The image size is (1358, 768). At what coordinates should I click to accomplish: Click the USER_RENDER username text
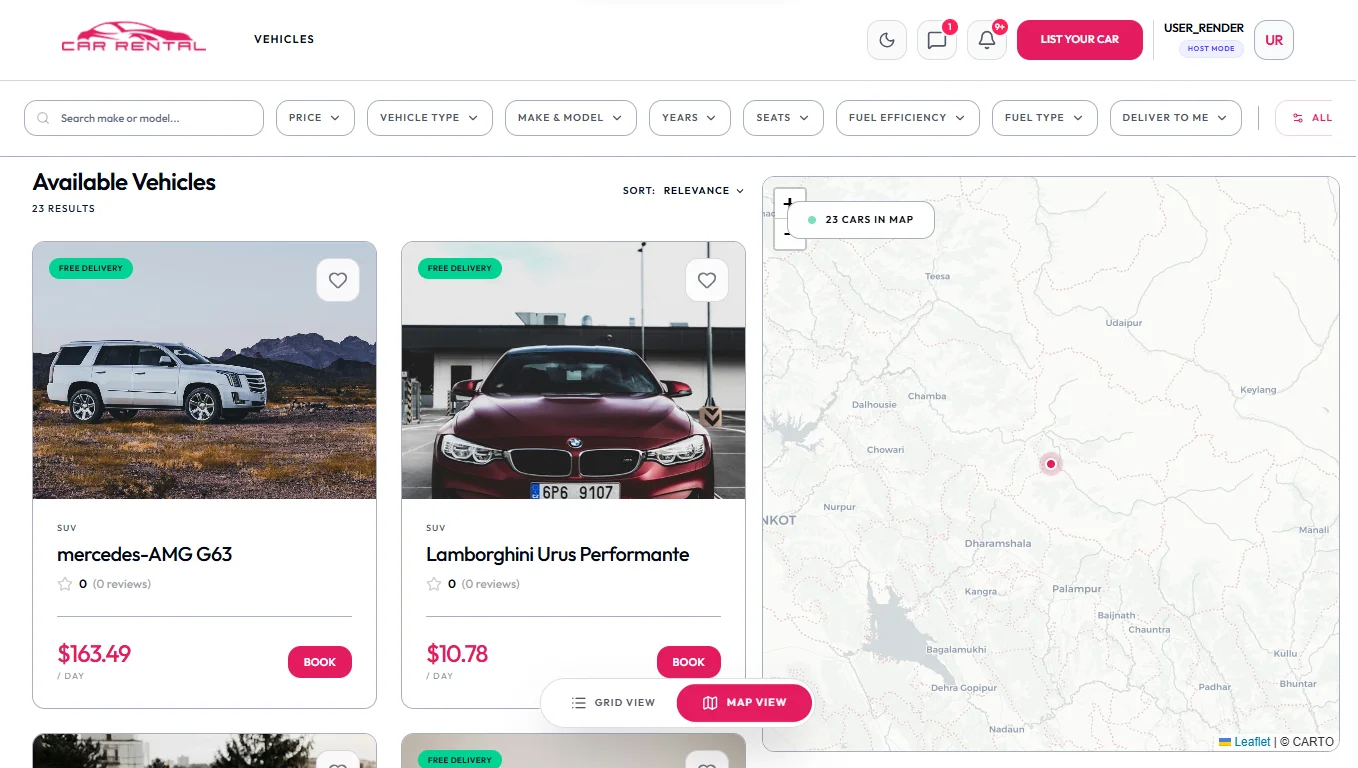pyautogui.click(x=1204, y=28)
